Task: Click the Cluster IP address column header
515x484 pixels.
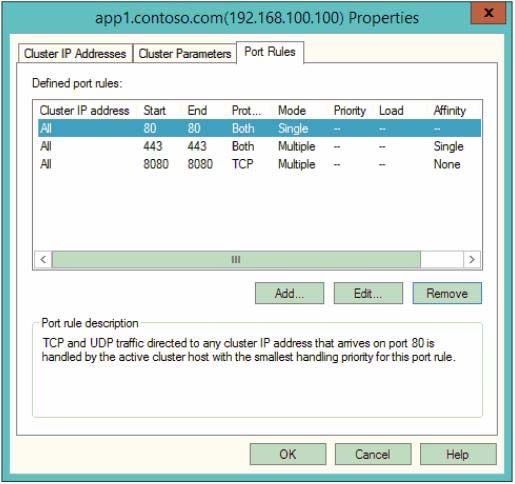Action: tap(84, 110)
